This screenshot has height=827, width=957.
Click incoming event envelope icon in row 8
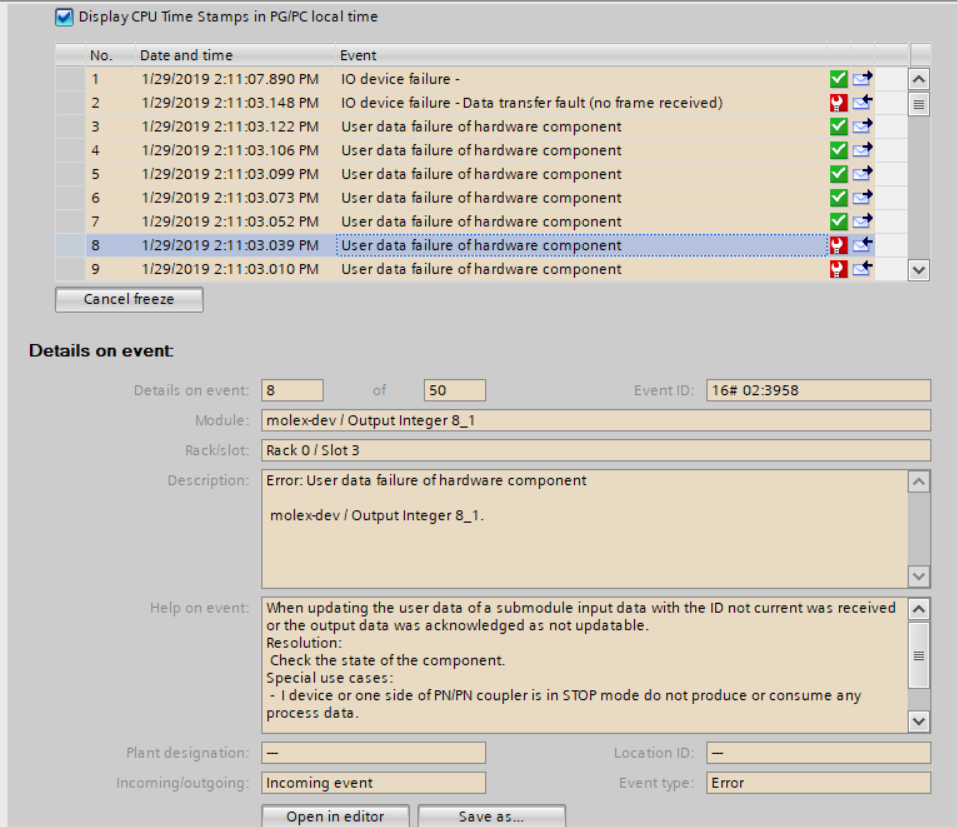(862, 245)
